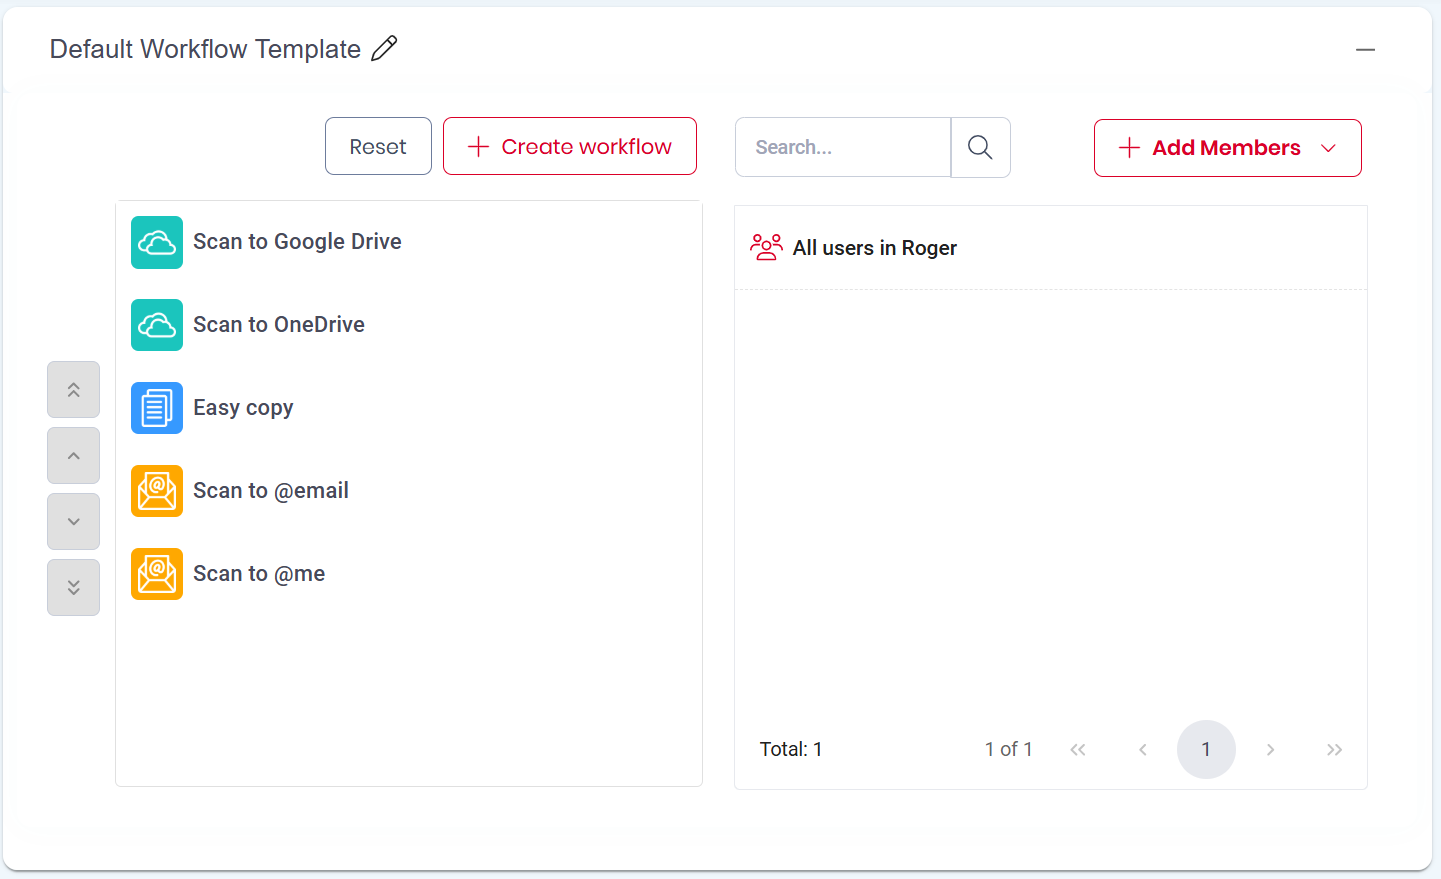The image size is (1441, 879).
Task: Click the Scan to @me envelope icon
Action: [x=157, y=574]
